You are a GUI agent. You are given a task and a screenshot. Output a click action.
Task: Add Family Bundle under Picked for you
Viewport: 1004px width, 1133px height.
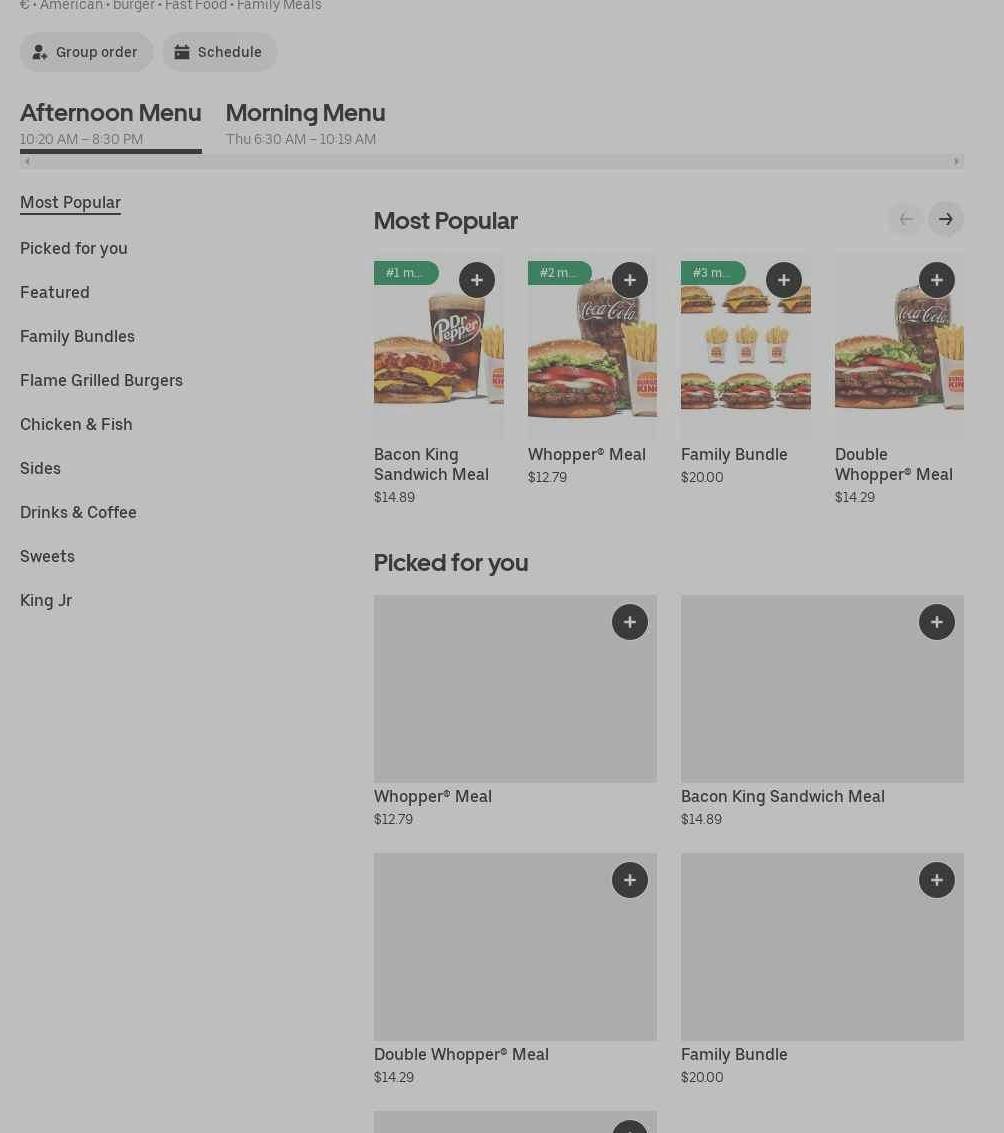click(936, 880)
